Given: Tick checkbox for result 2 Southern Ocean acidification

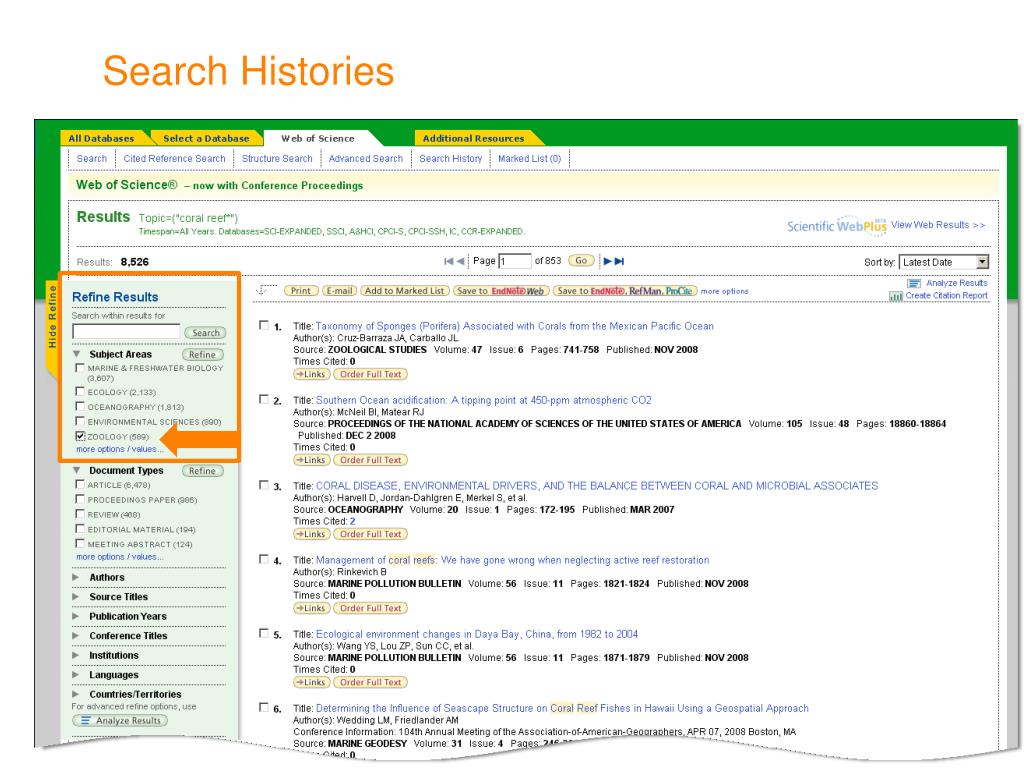Looking at the screenshot, I should 264,398.
